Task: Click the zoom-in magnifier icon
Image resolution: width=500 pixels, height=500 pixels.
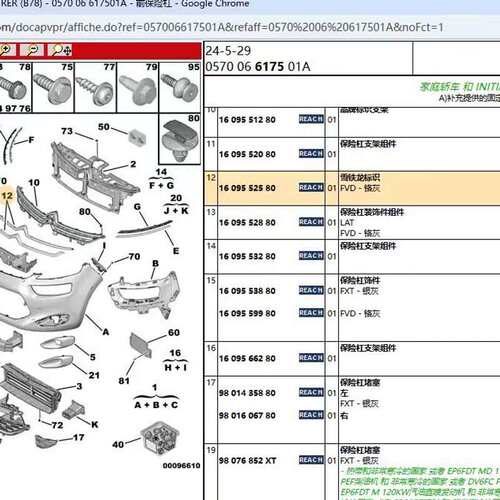Action: click(7, 50)
